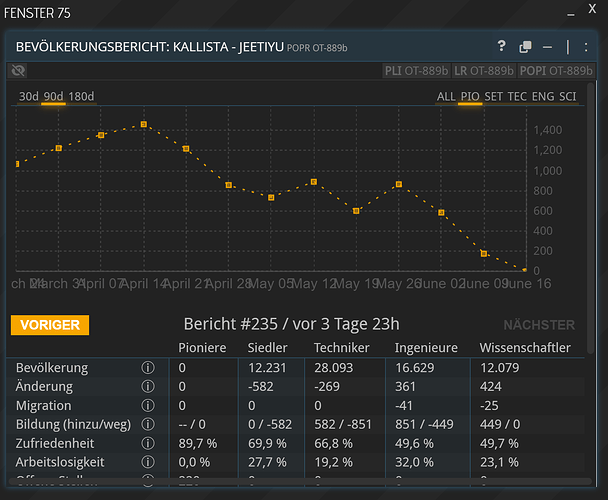Select the ENG chart filter
This screenshot has width=608, height=500.
pos(542,96)
